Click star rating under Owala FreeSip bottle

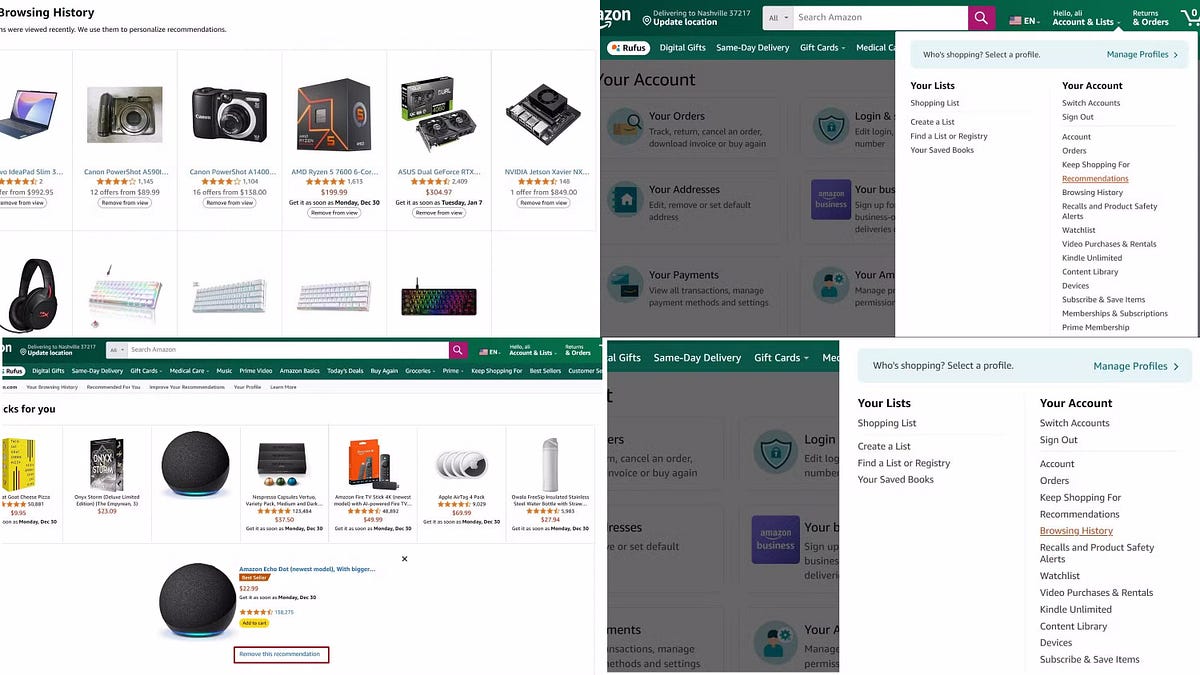(x=541, y=511)
